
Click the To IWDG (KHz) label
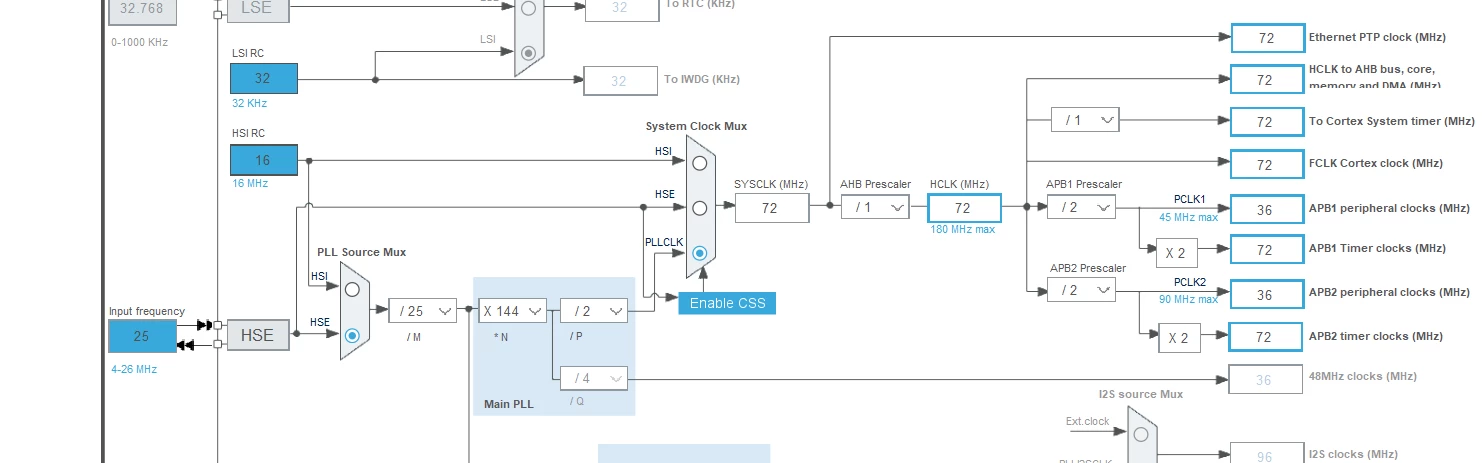pyautogui.click(x=702, y=79)
